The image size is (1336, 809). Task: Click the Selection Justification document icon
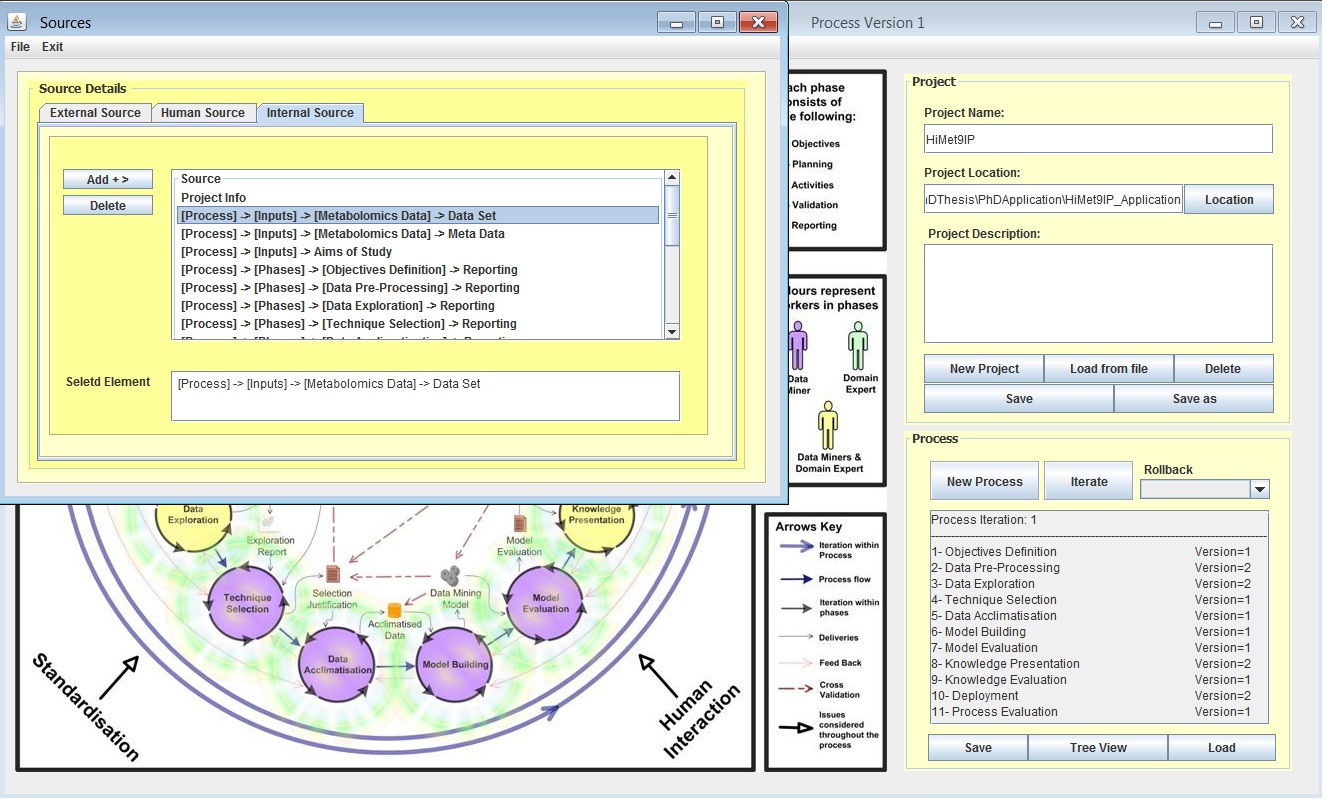click(333, 574)
